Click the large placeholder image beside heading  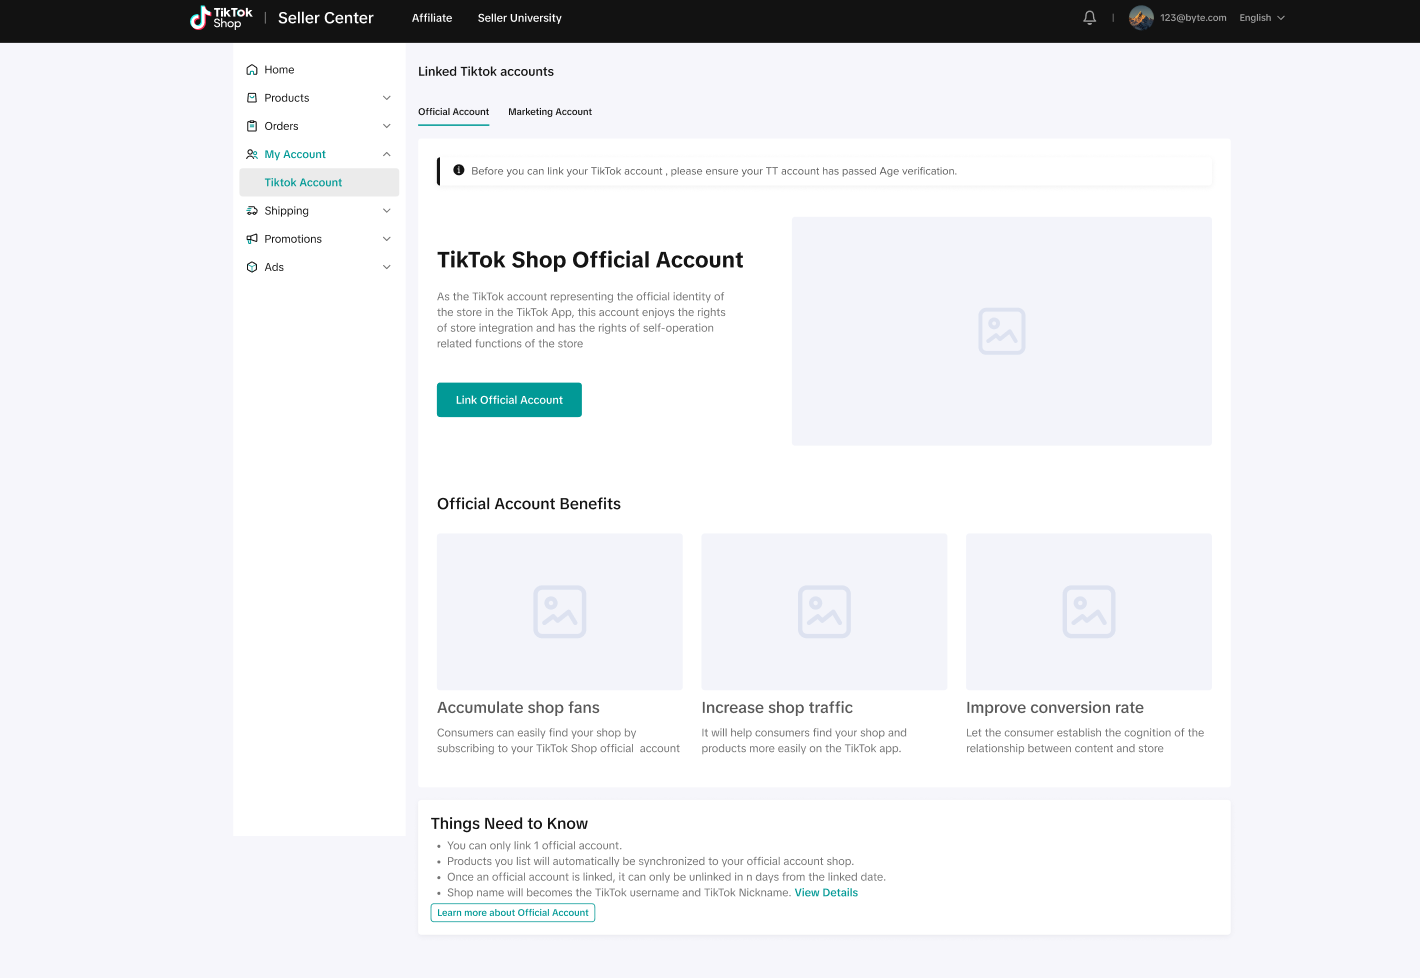click(x=1002, y=331)
